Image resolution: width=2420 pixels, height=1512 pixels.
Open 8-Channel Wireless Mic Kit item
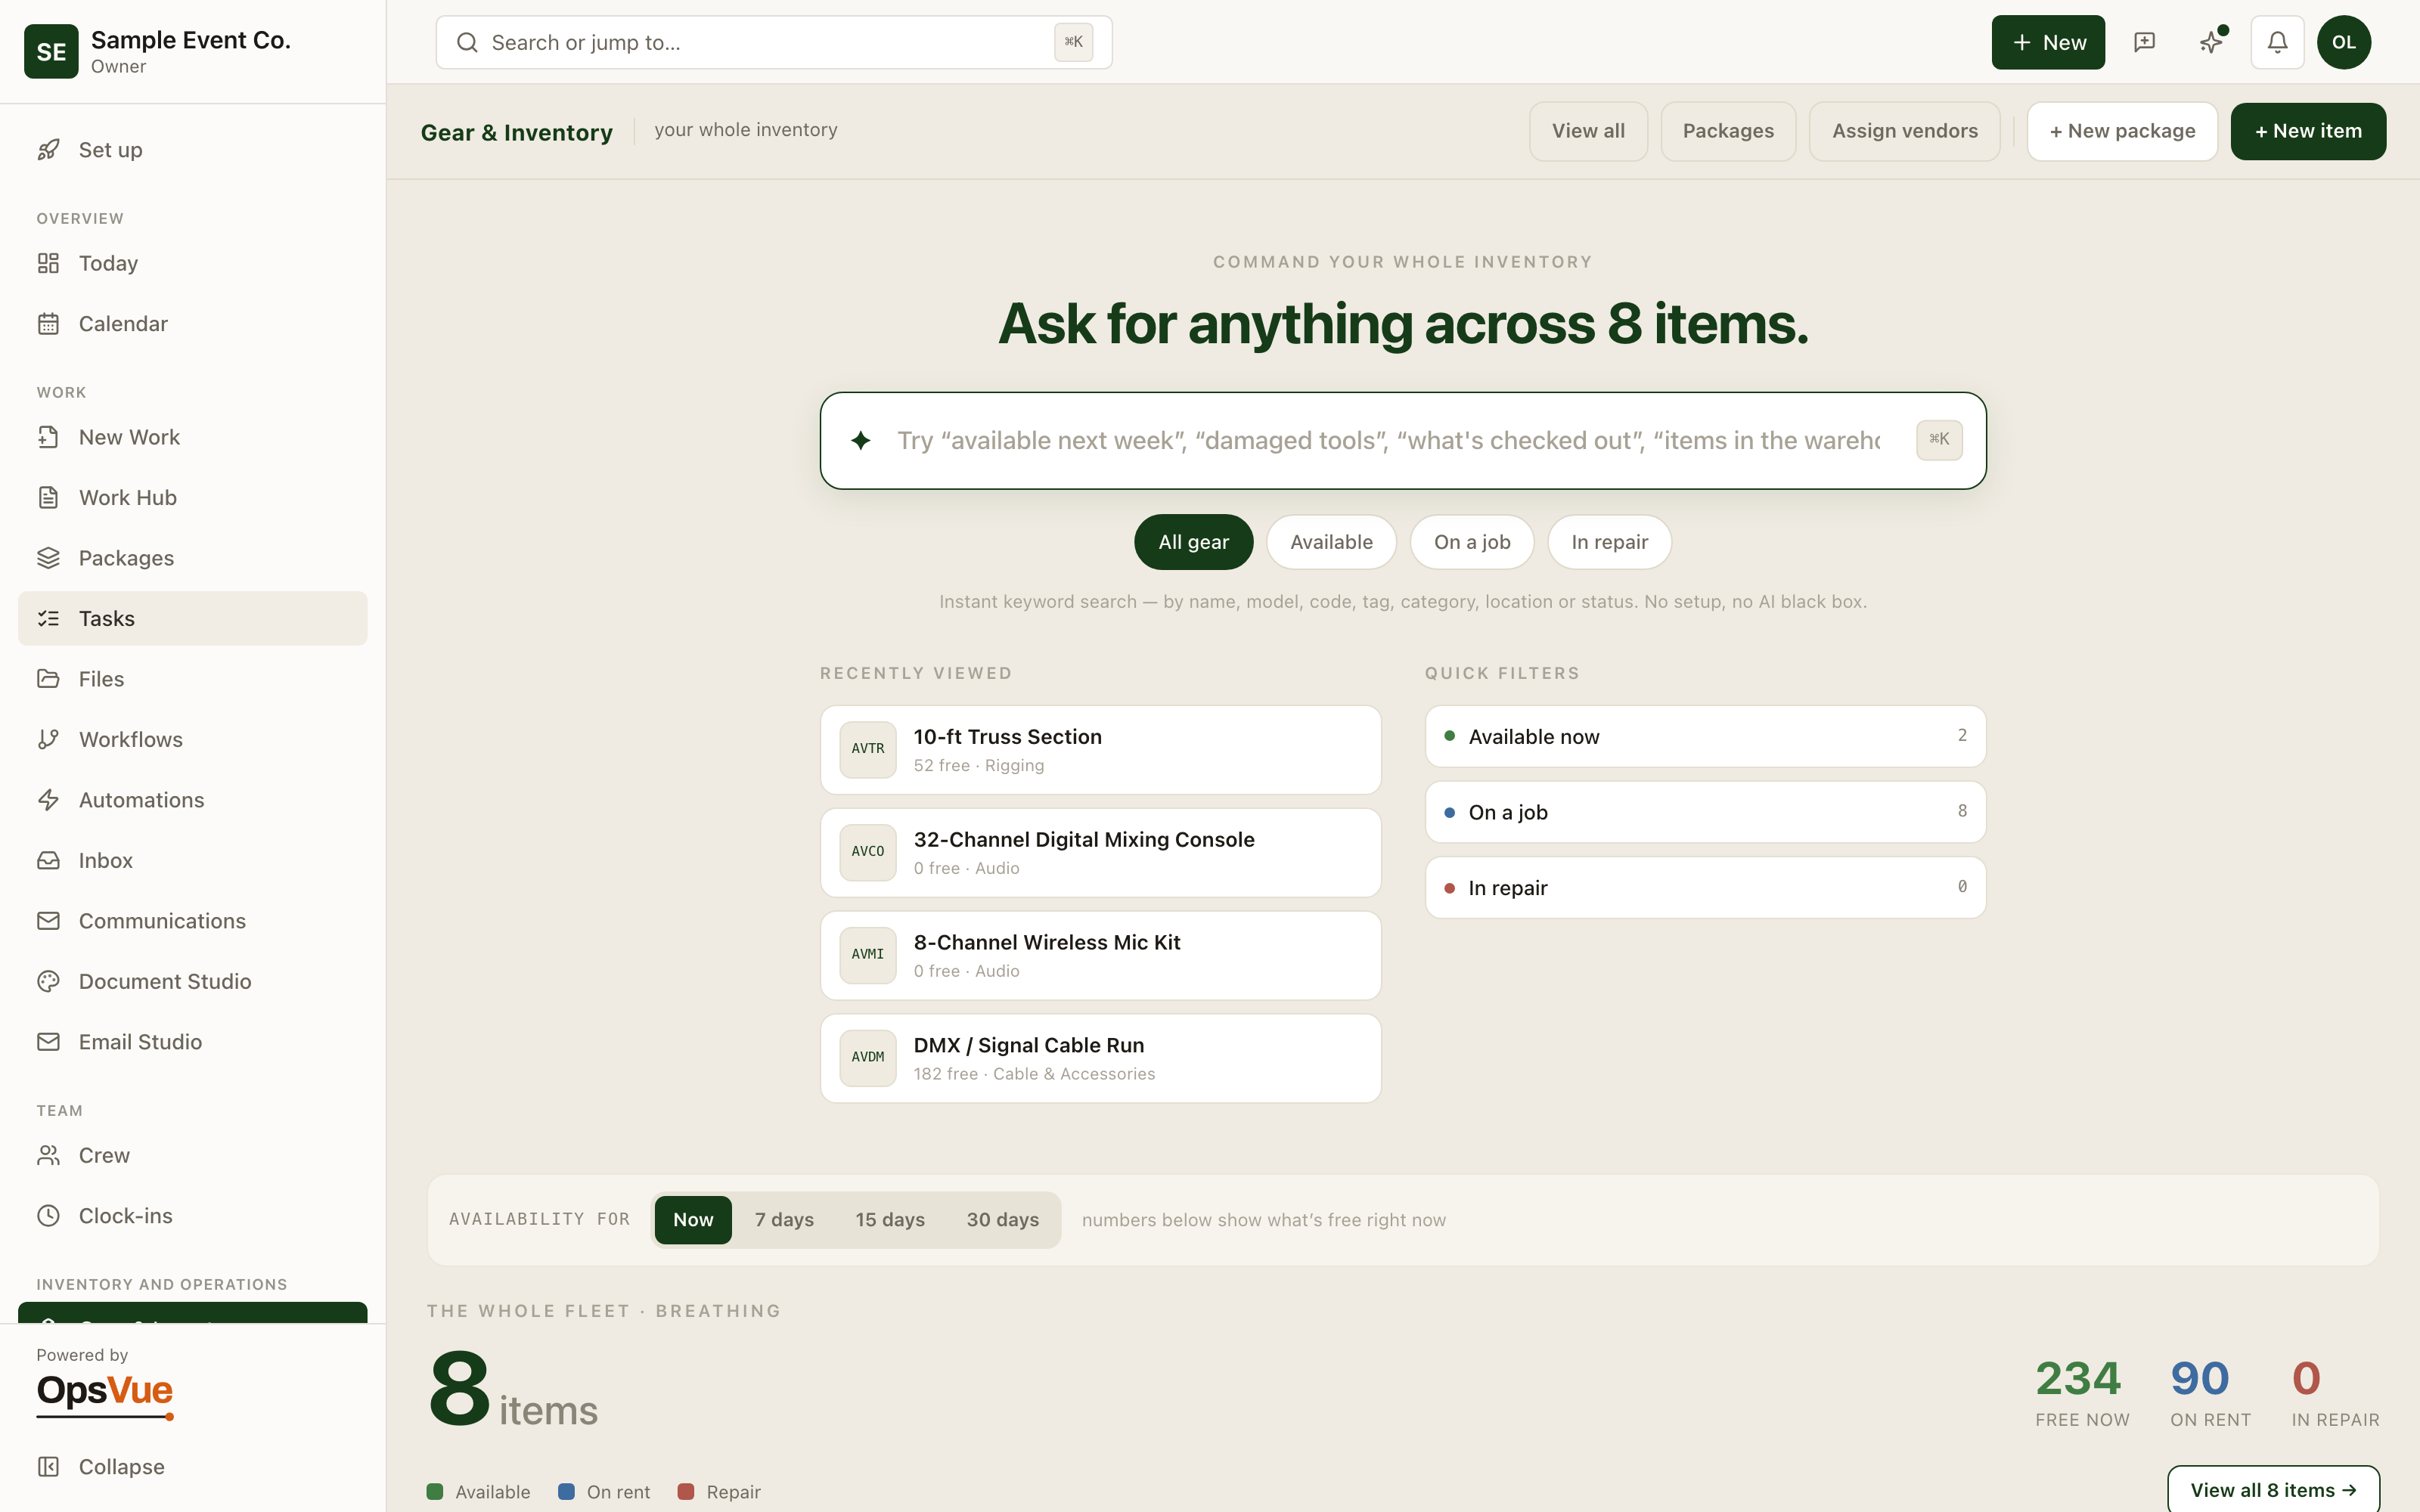tap(1100, 956)
